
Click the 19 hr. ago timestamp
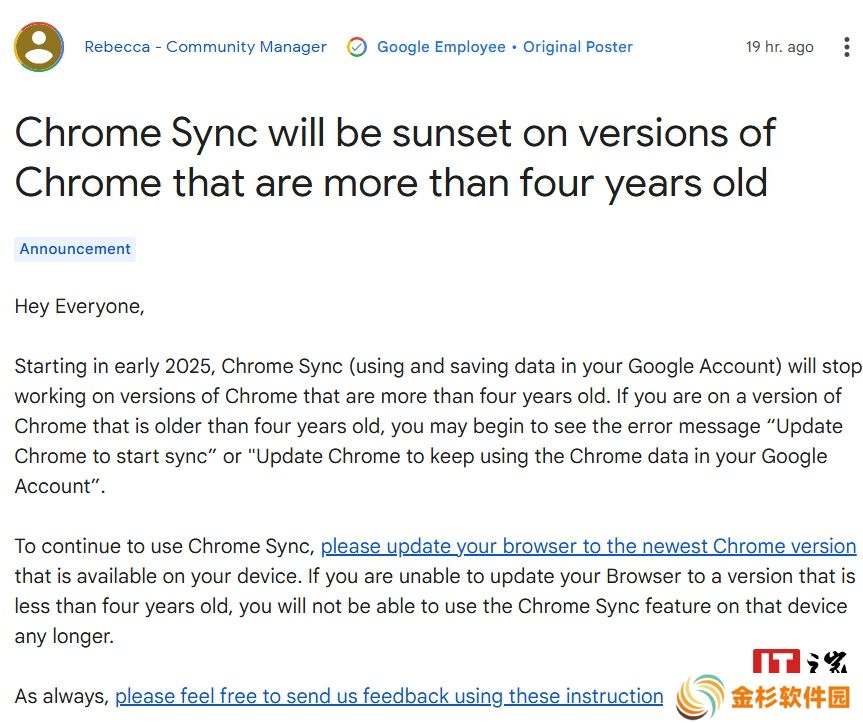pyautogui.click(x=779, y=47)
